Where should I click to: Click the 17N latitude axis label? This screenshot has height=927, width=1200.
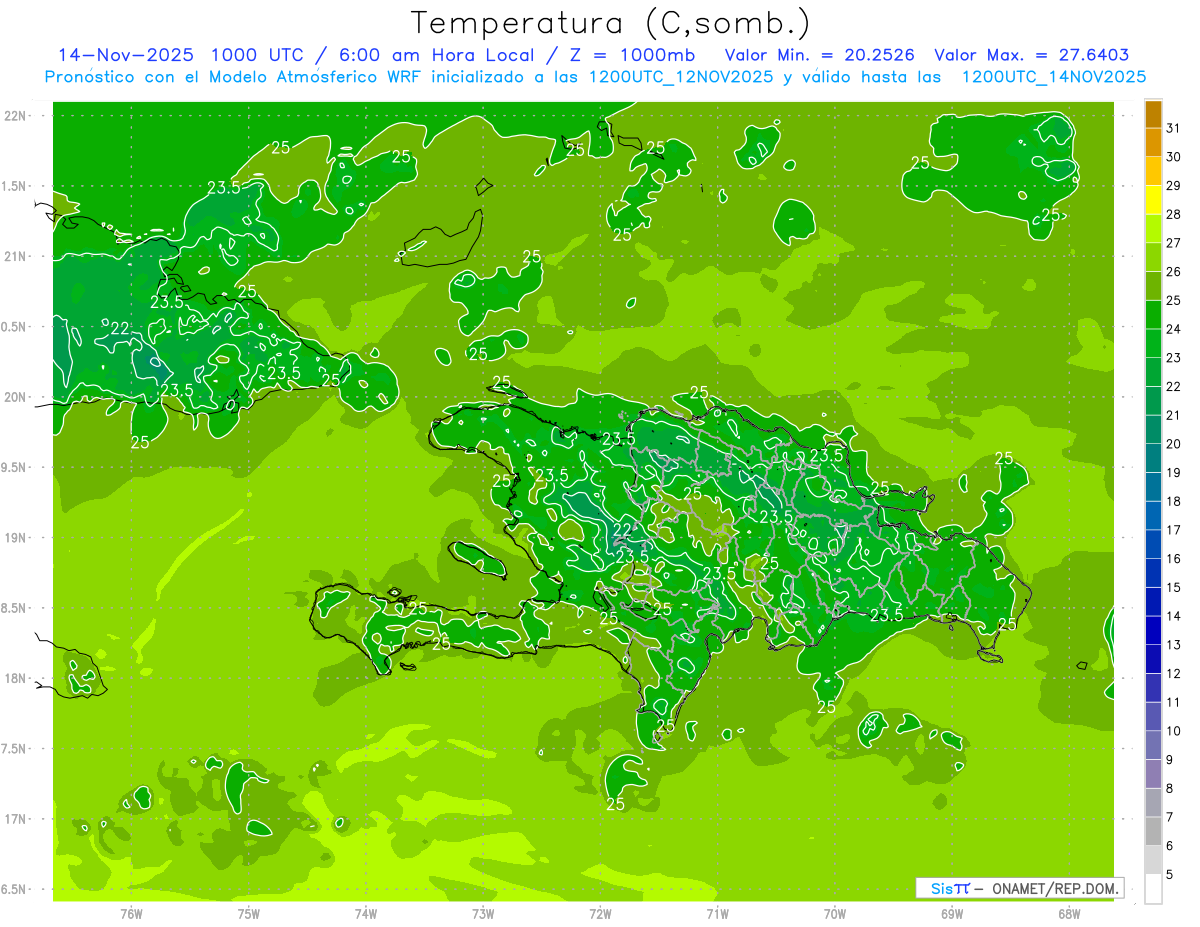[16, 819]
